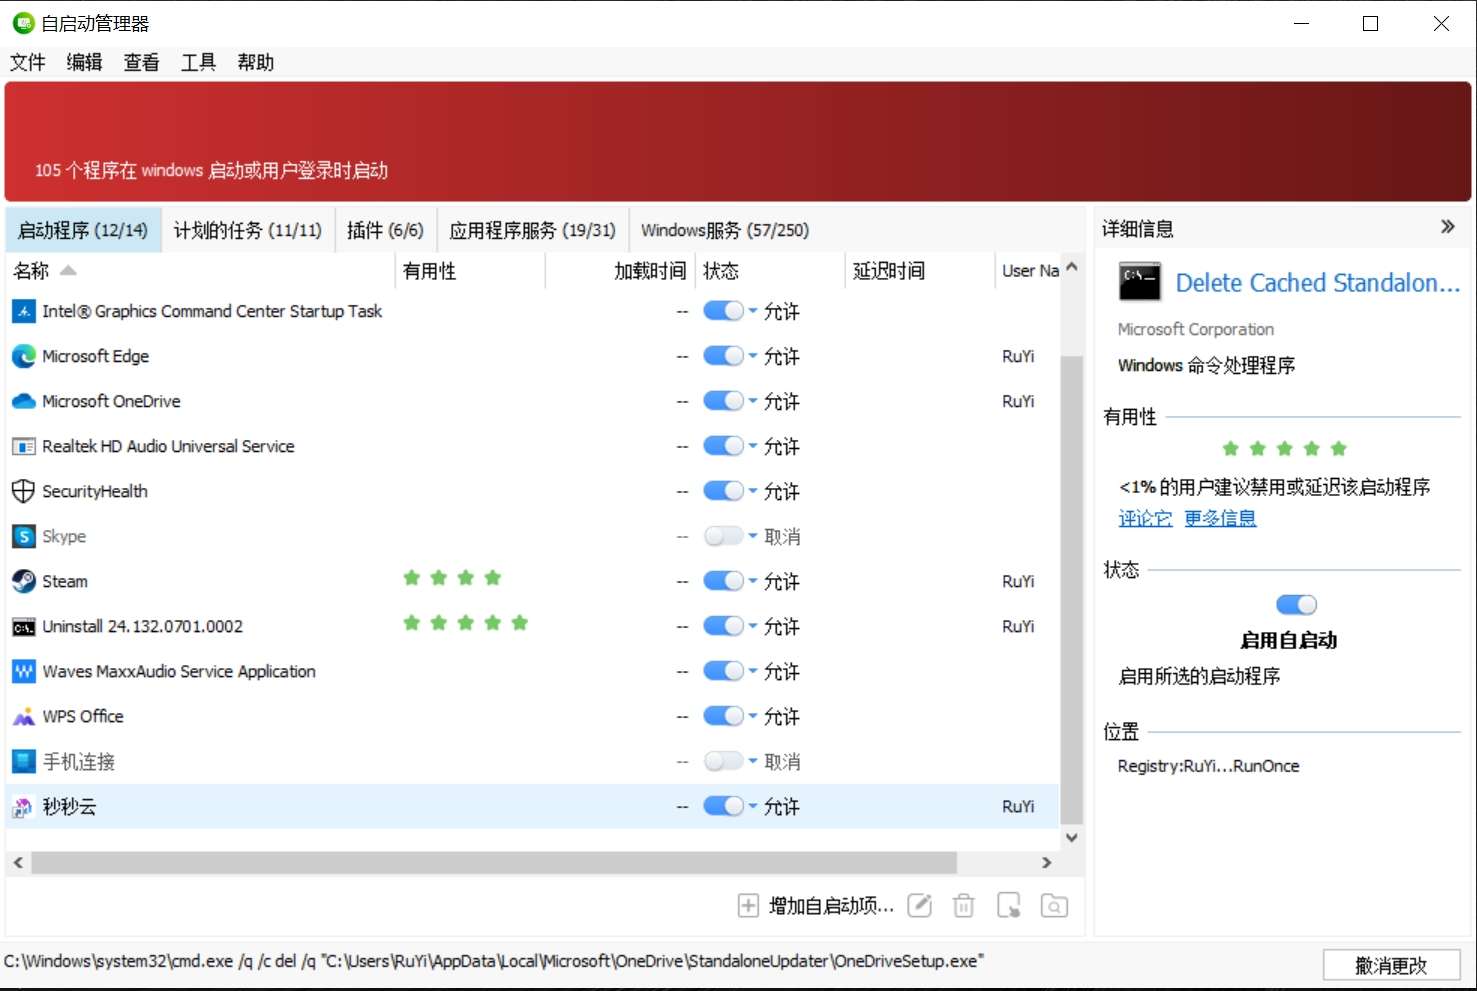Viewport: 1477px width, 991px height.
Task: Disable Microsoft OneDrive startup toggle
Action: click(722, 401)
